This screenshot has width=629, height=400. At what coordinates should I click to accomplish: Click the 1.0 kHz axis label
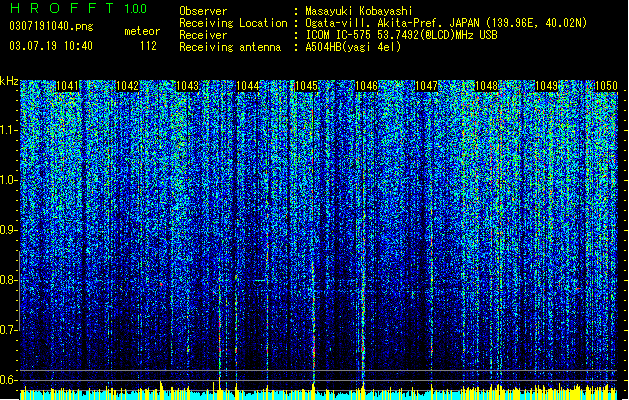point(9,180)
